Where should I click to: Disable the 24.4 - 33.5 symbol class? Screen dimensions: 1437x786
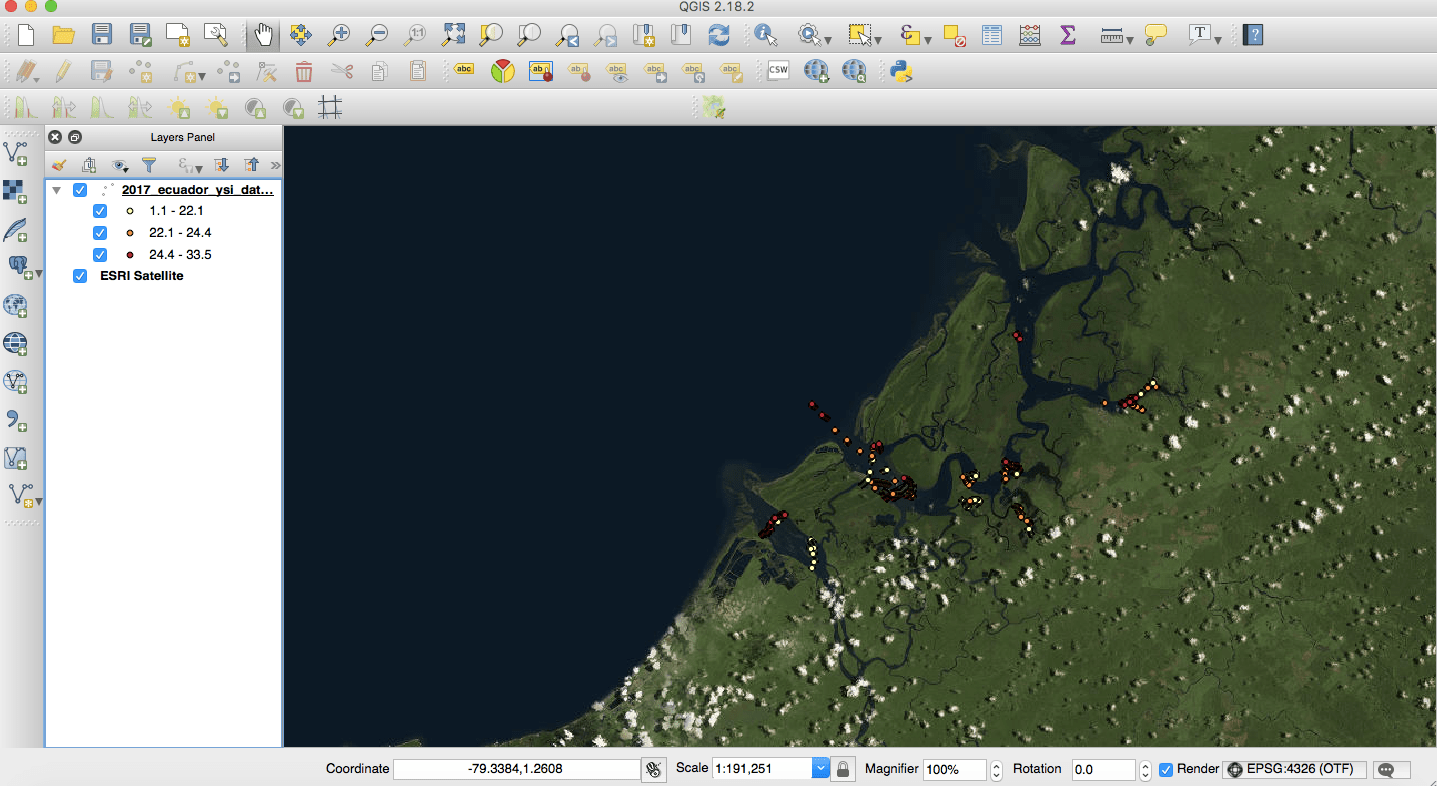click(x=100, y=254)
